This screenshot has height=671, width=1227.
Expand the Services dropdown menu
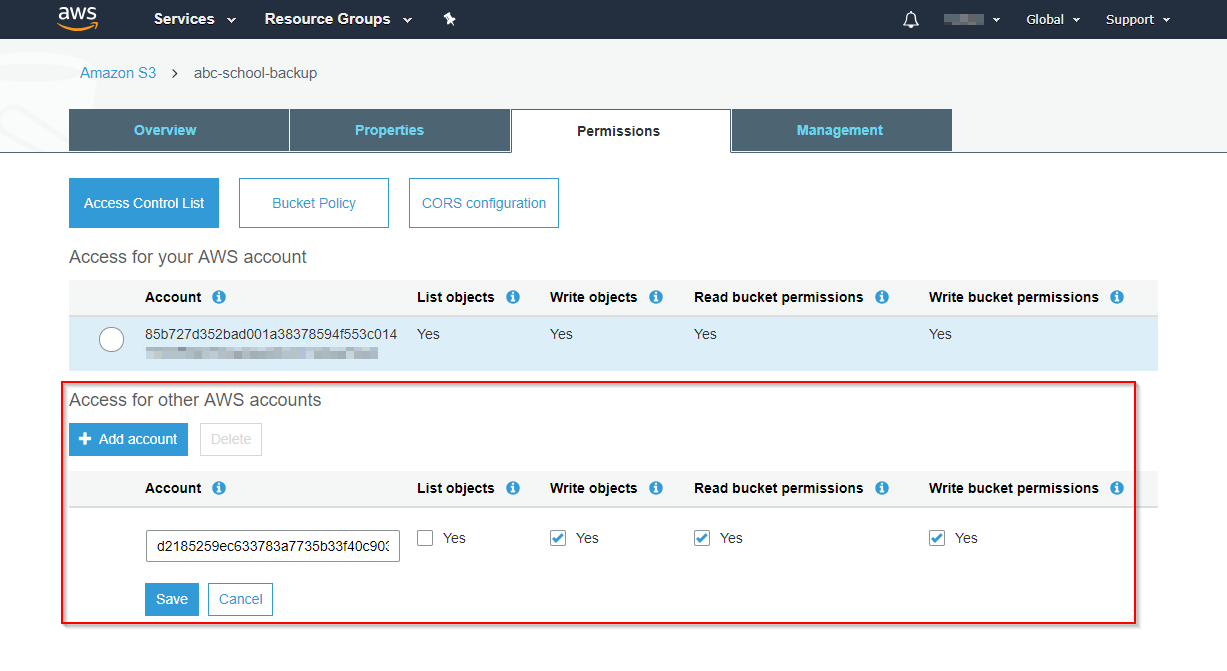pos(195,19)
